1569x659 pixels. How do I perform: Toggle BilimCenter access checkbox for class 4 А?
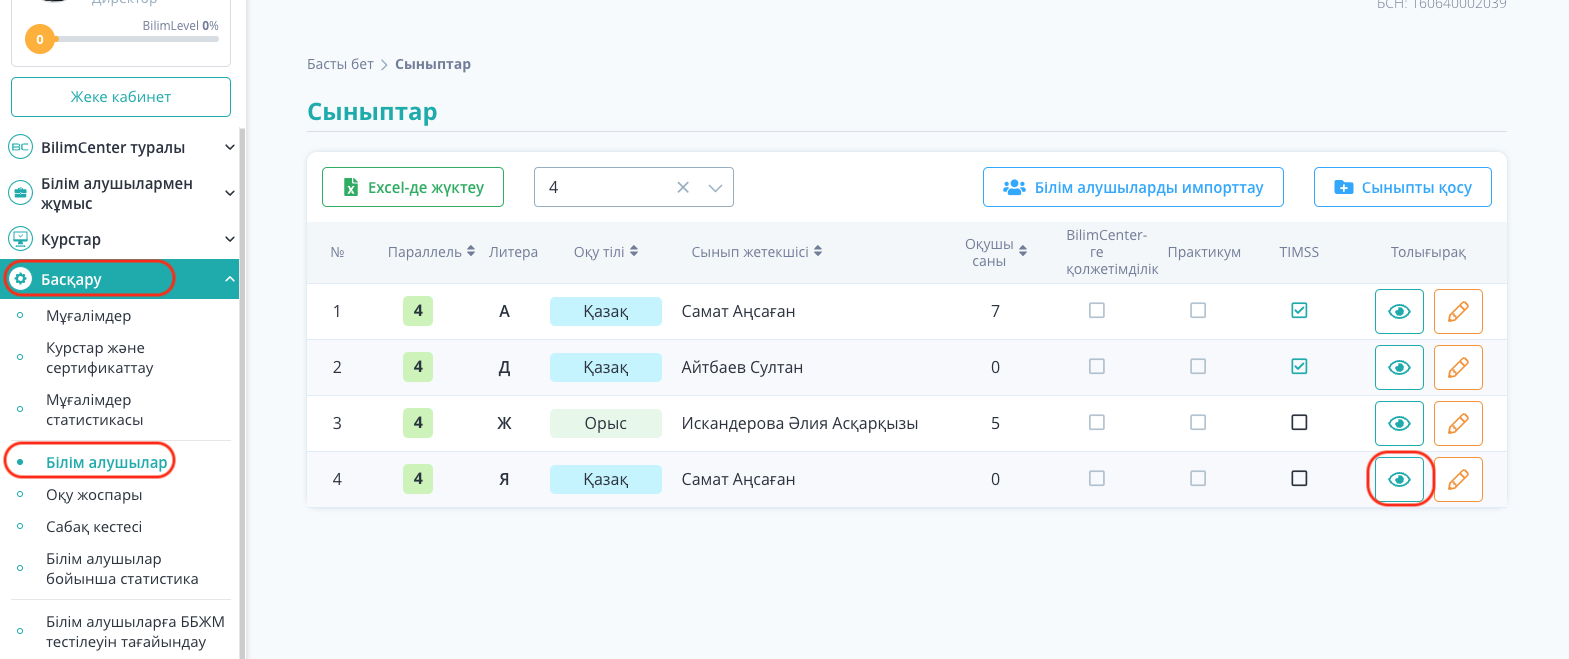click(x=1097, y=310)
